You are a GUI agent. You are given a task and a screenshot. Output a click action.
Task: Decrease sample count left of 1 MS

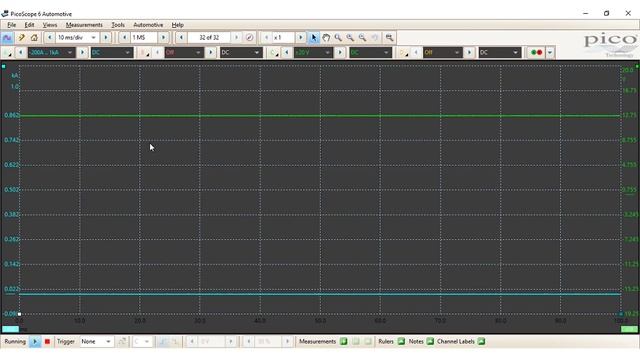click(124, 38)
